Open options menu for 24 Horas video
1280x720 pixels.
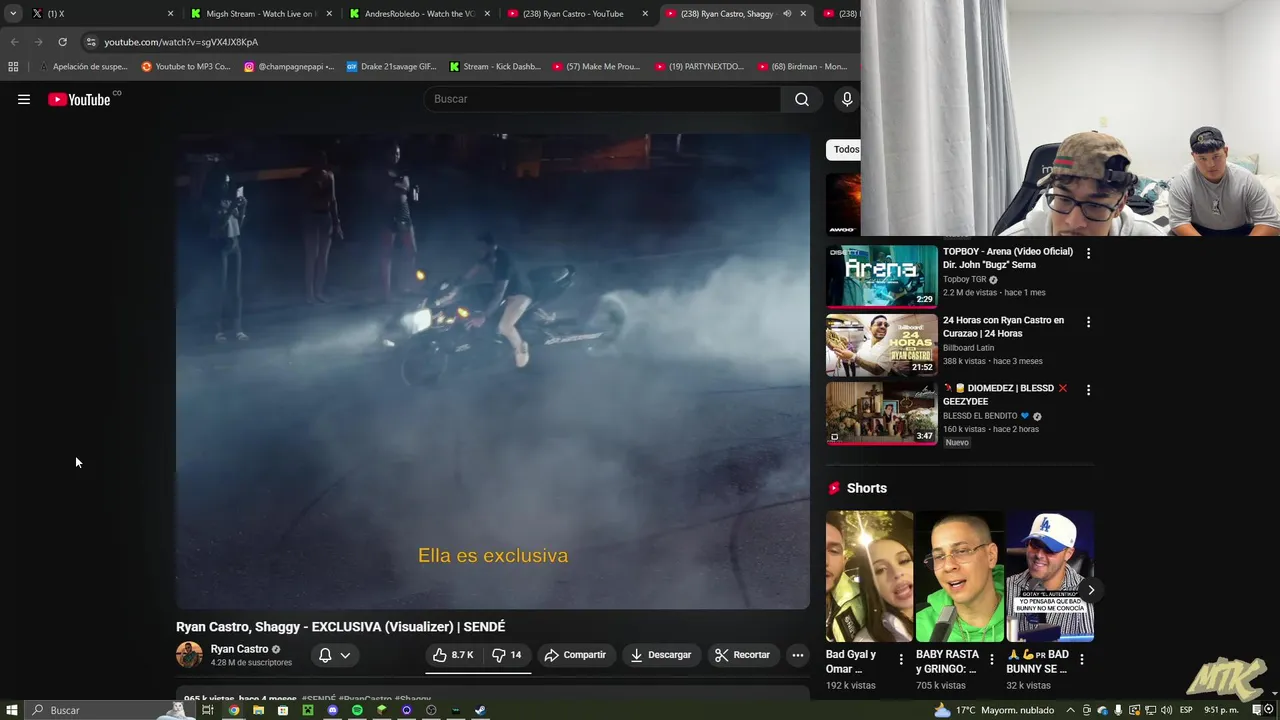[1088, 322]
